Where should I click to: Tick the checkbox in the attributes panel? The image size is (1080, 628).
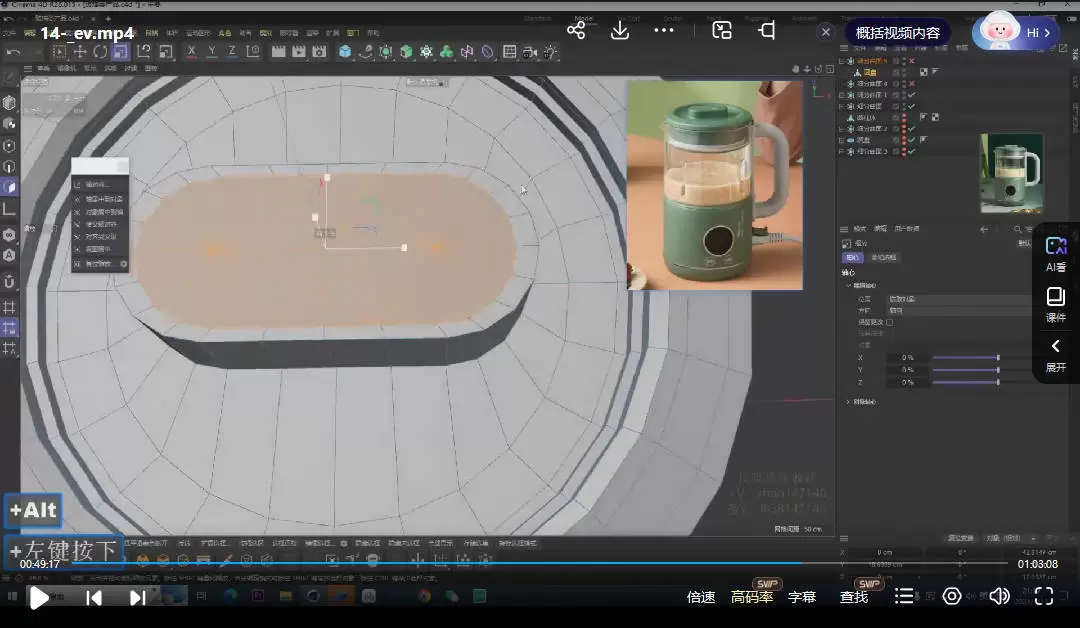coord(889,322)
